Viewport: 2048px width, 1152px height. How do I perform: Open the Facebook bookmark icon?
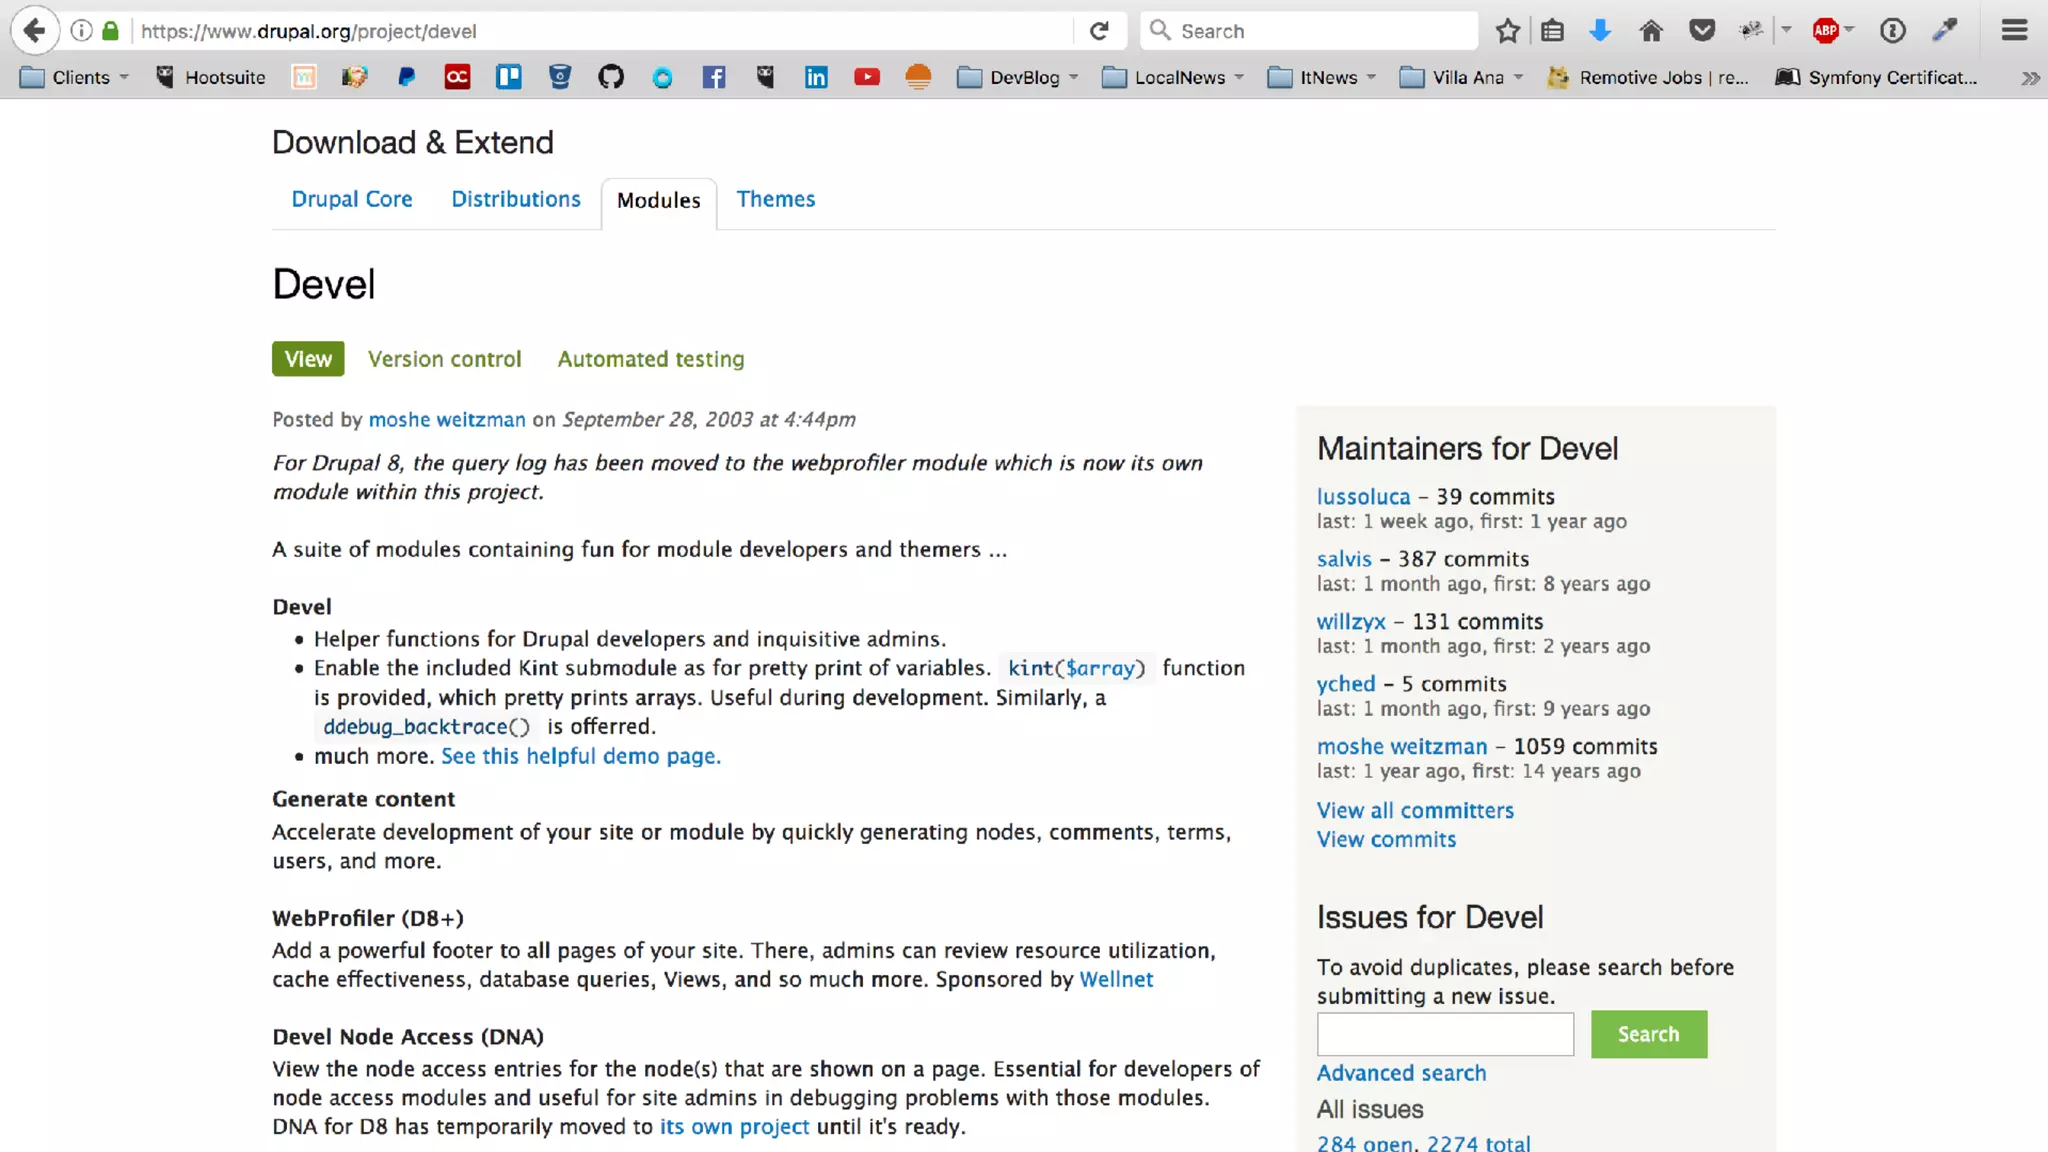(714, 77)
